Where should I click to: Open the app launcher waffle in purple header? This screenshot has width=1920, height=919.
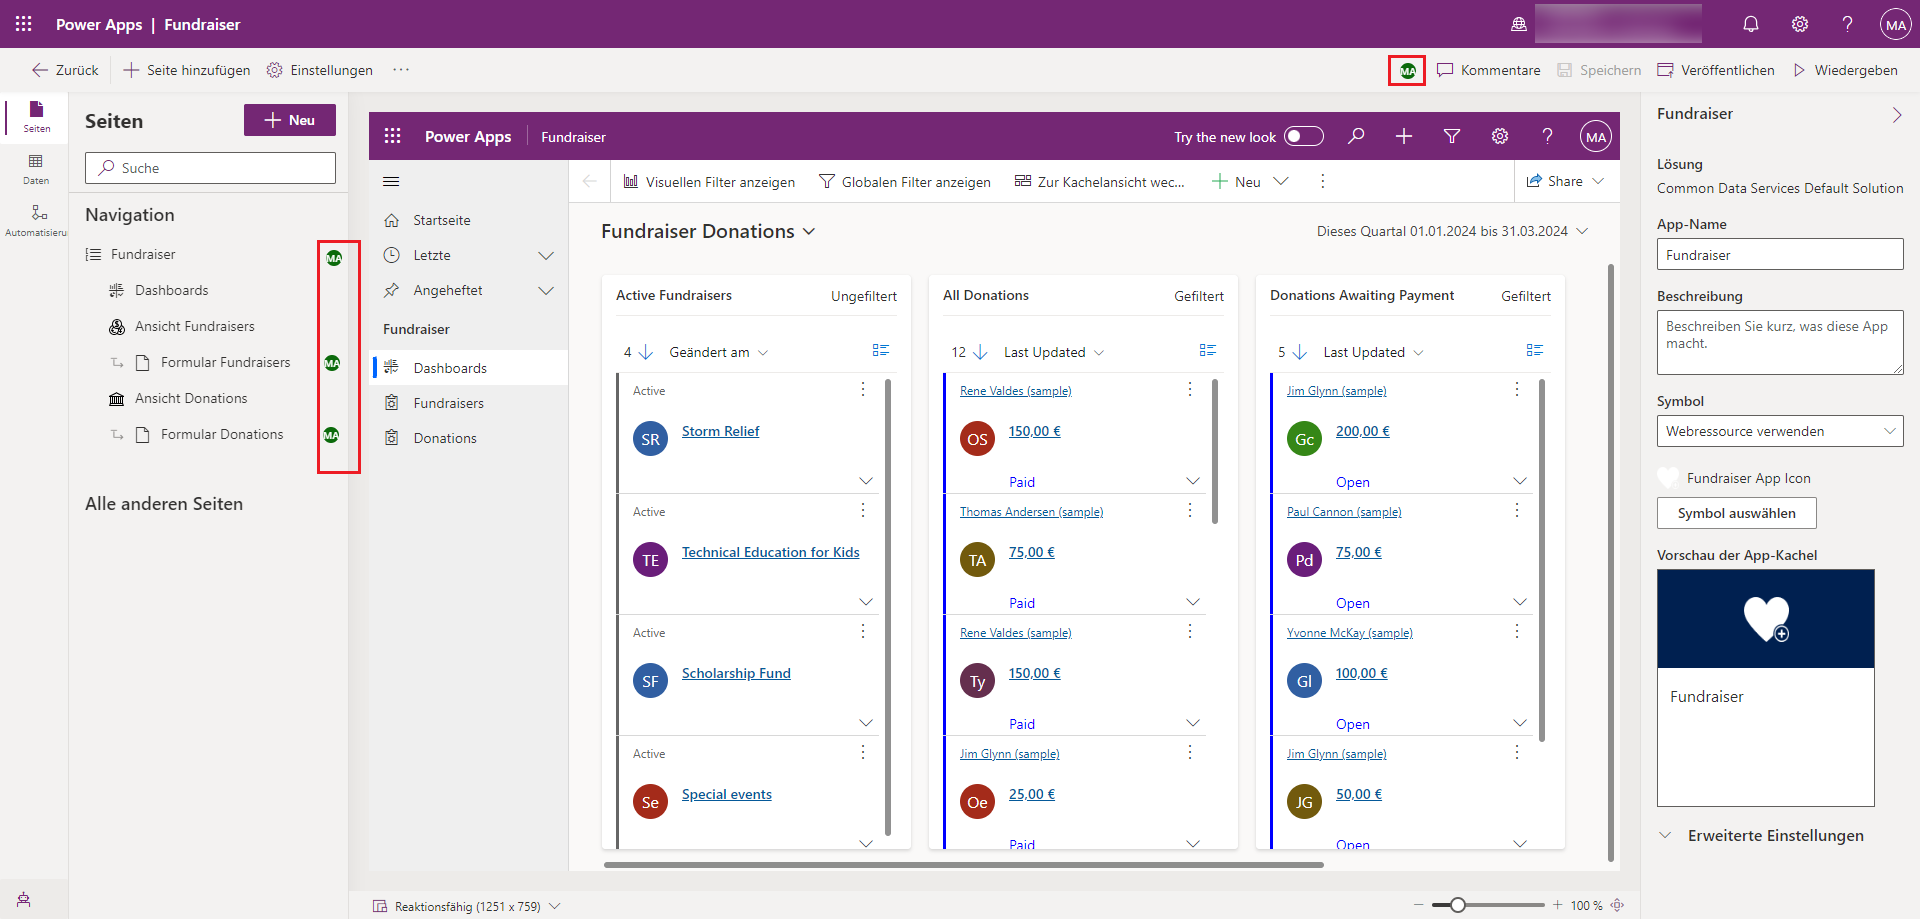pos(23,24)
